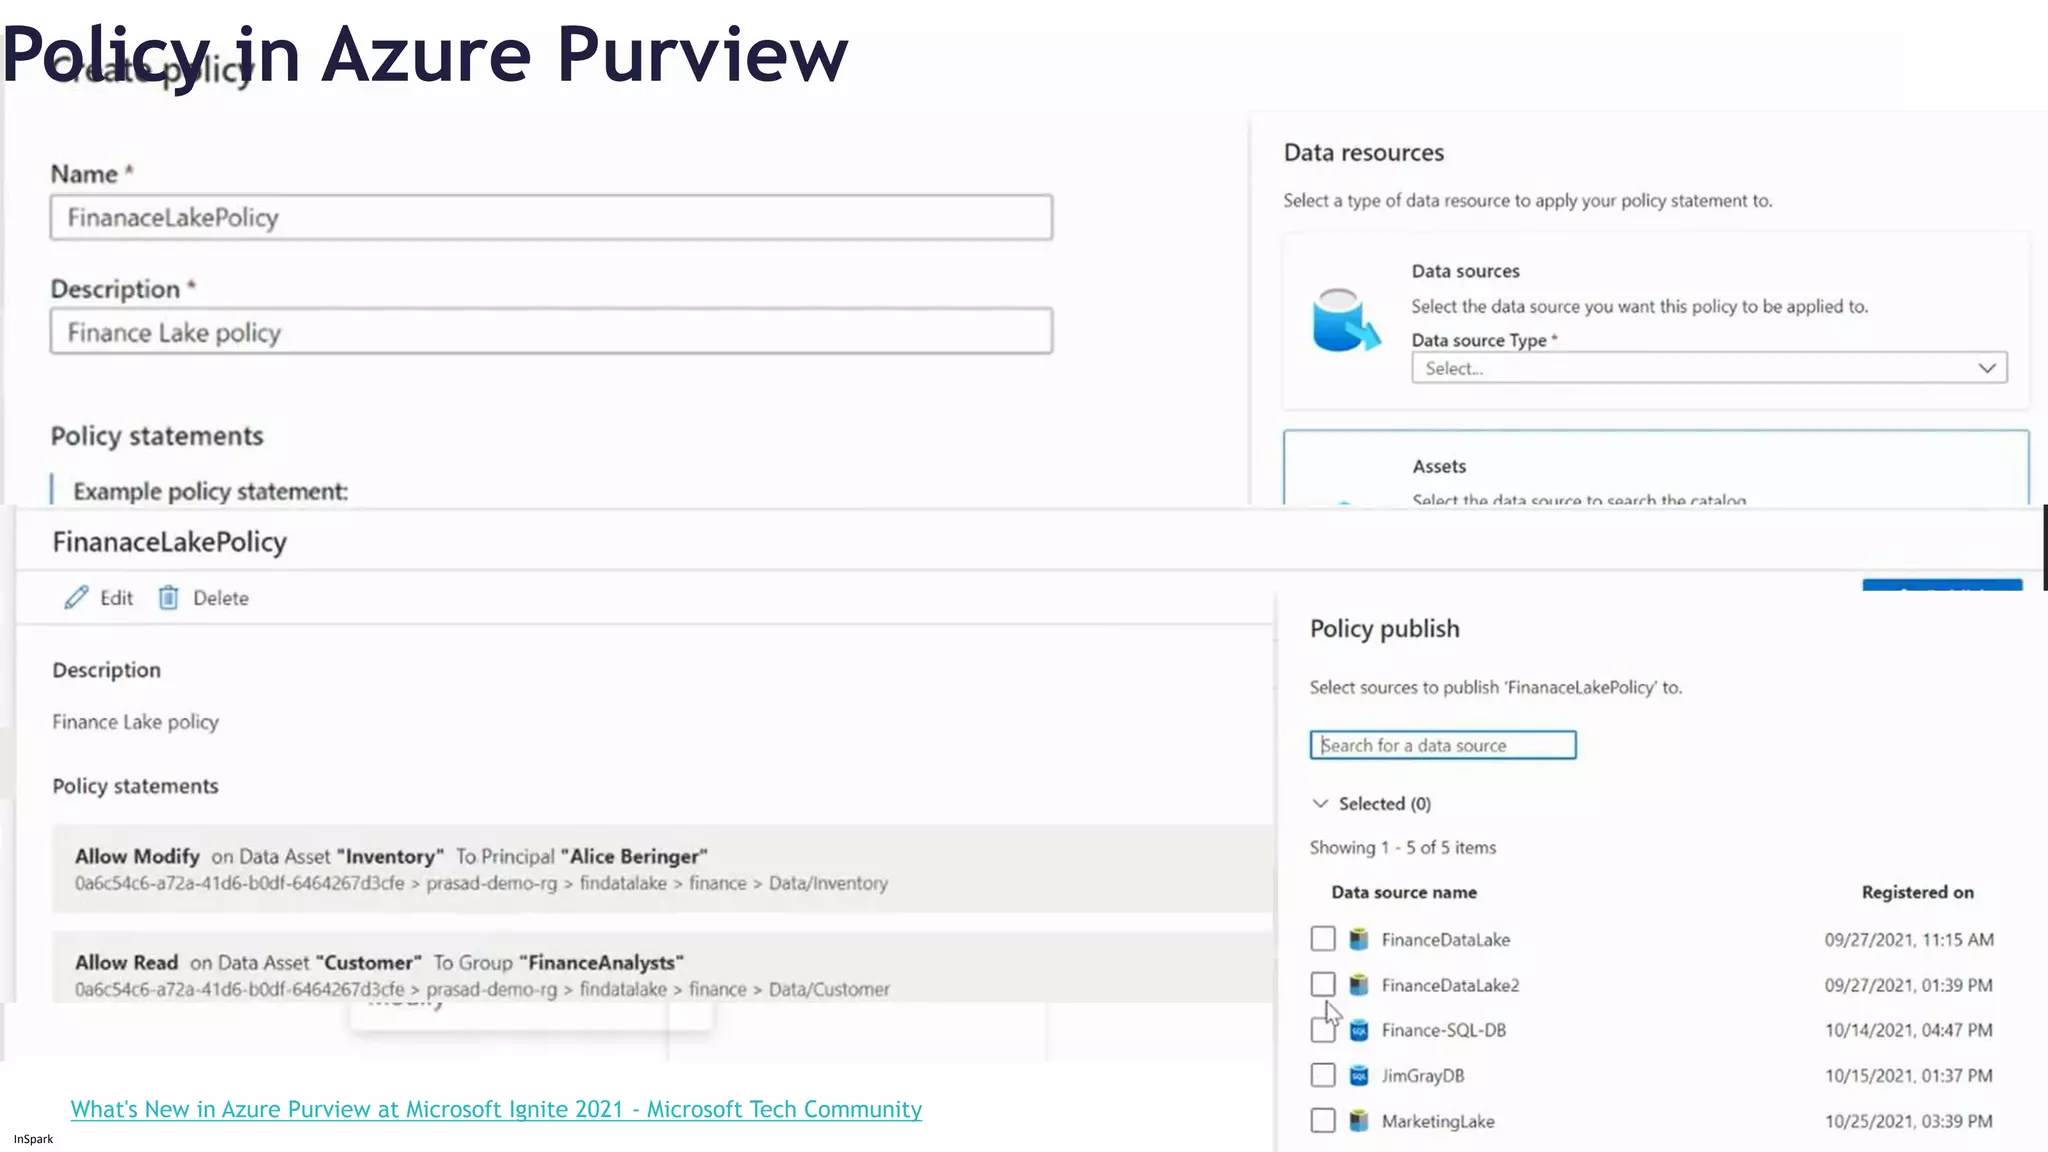Open the What's New in Azure Purview link
The image size is (2048, 1152).
[496, 1109]
